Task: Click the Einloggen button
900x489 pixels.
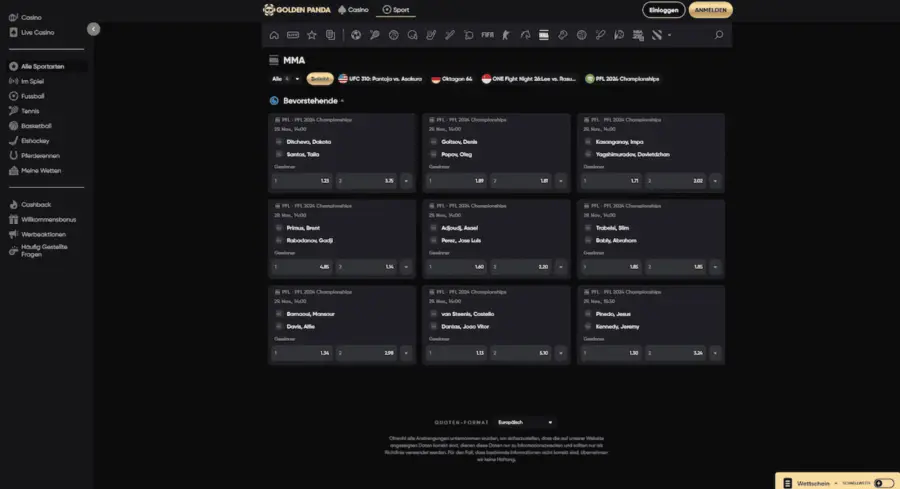Action: [x=664, y=10]
